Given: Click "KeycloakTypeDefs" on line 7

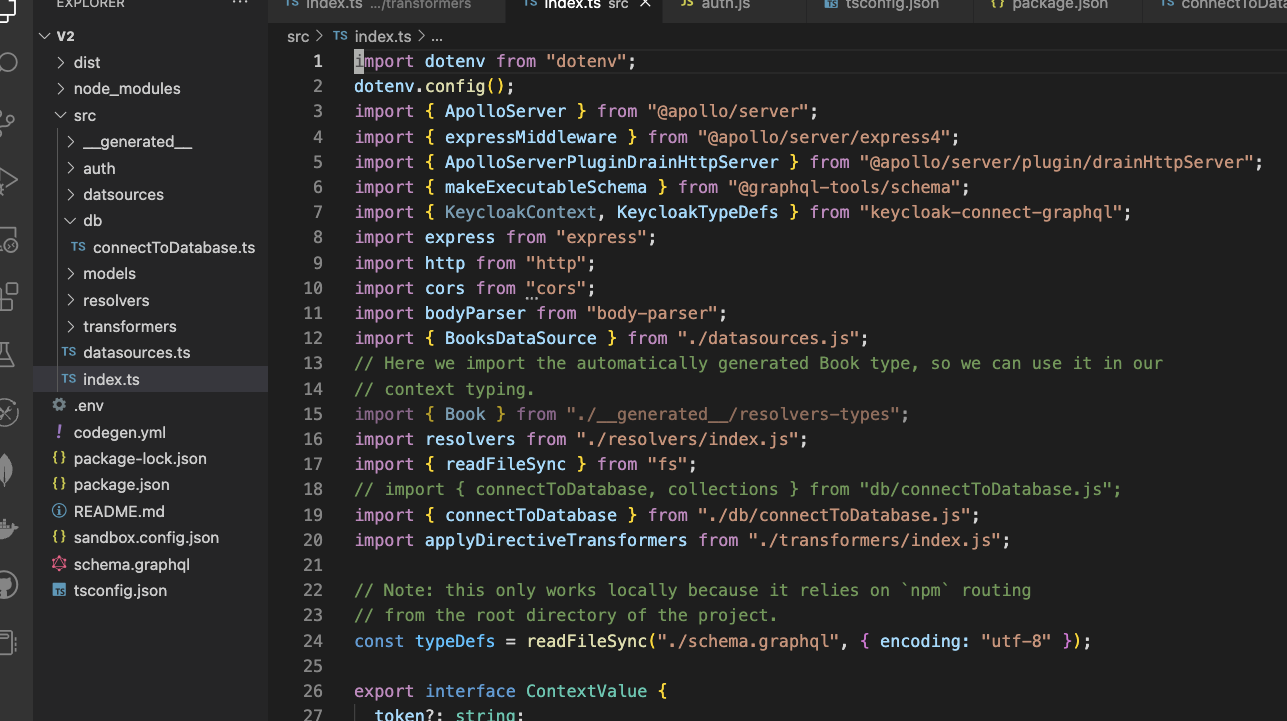Looking at the screenshot, I should point(698,212).
